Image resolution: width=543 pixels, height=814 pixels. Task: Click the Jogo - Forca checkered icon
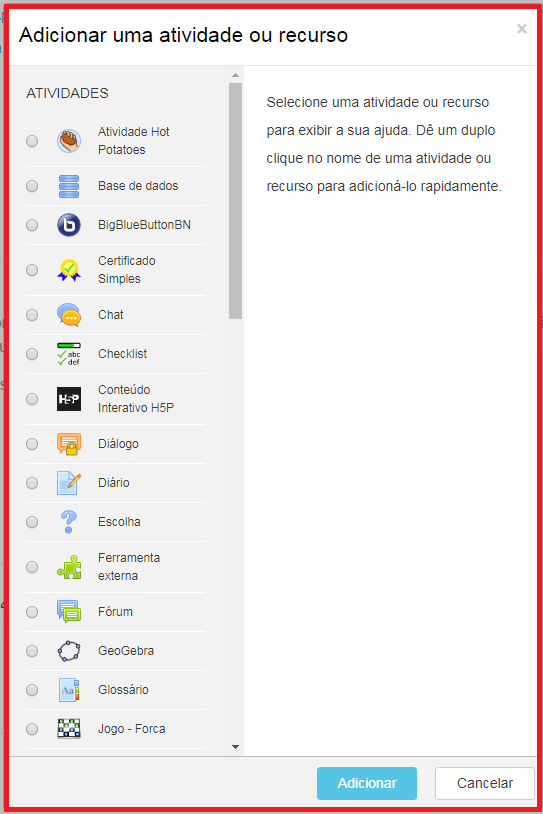[x=69, y=729]
